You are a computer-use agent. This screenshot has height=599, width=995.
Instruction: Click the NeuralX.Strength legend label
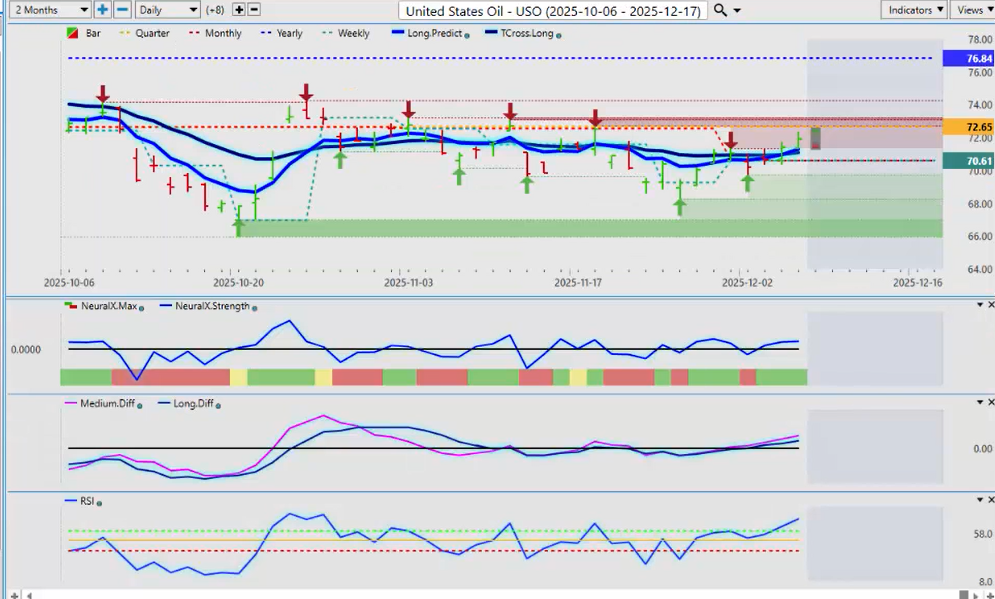tap(210, 304)
